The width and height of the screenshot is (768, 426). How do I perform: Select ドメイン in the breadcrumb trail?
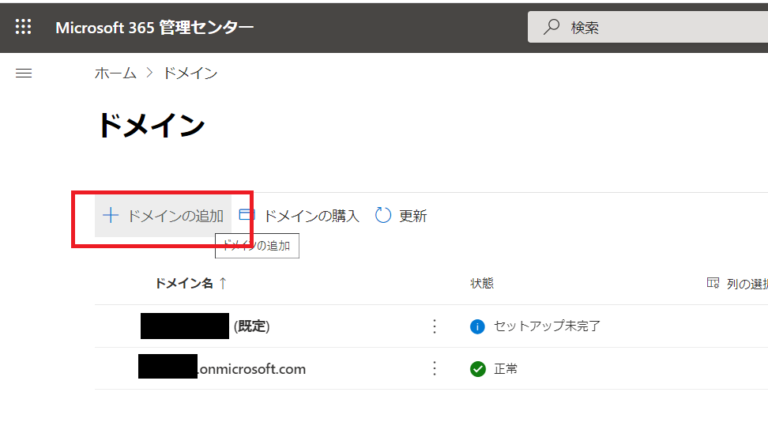[190, 73]
